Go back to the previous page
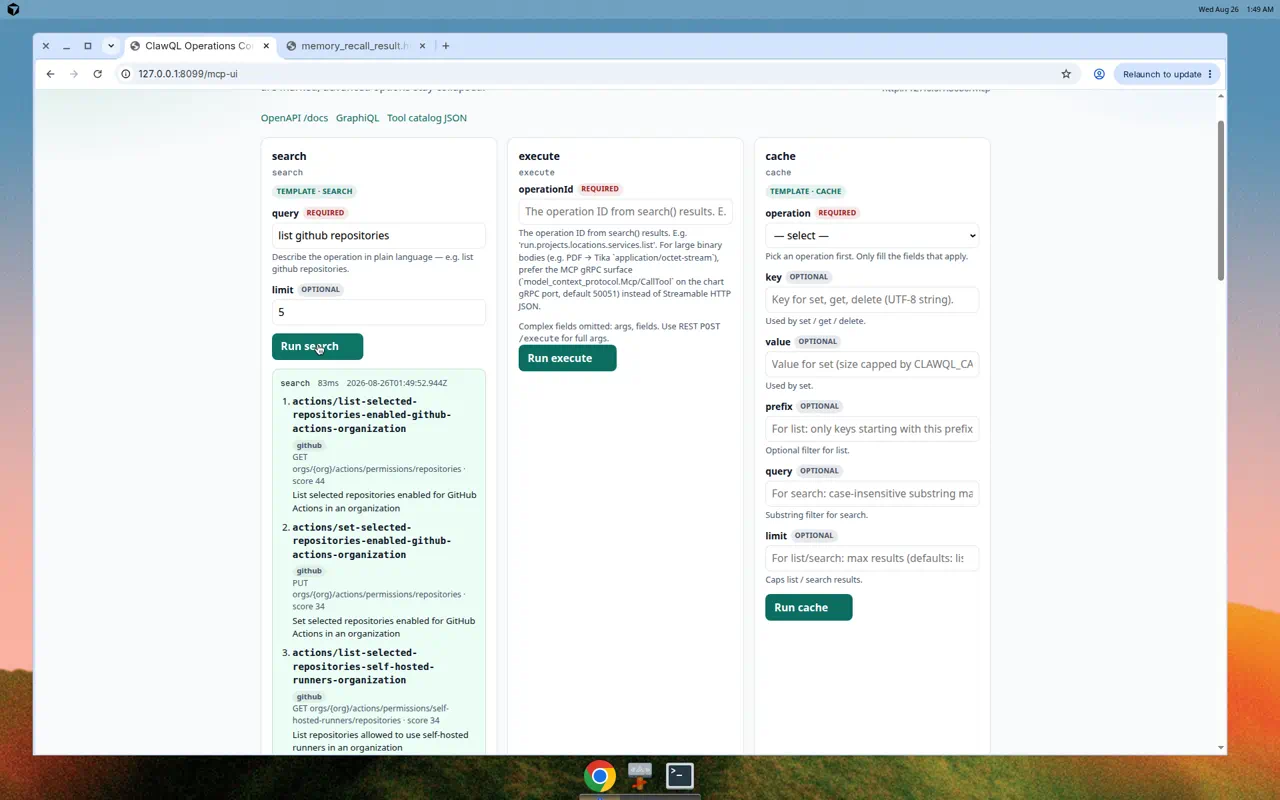 [51, 74]
